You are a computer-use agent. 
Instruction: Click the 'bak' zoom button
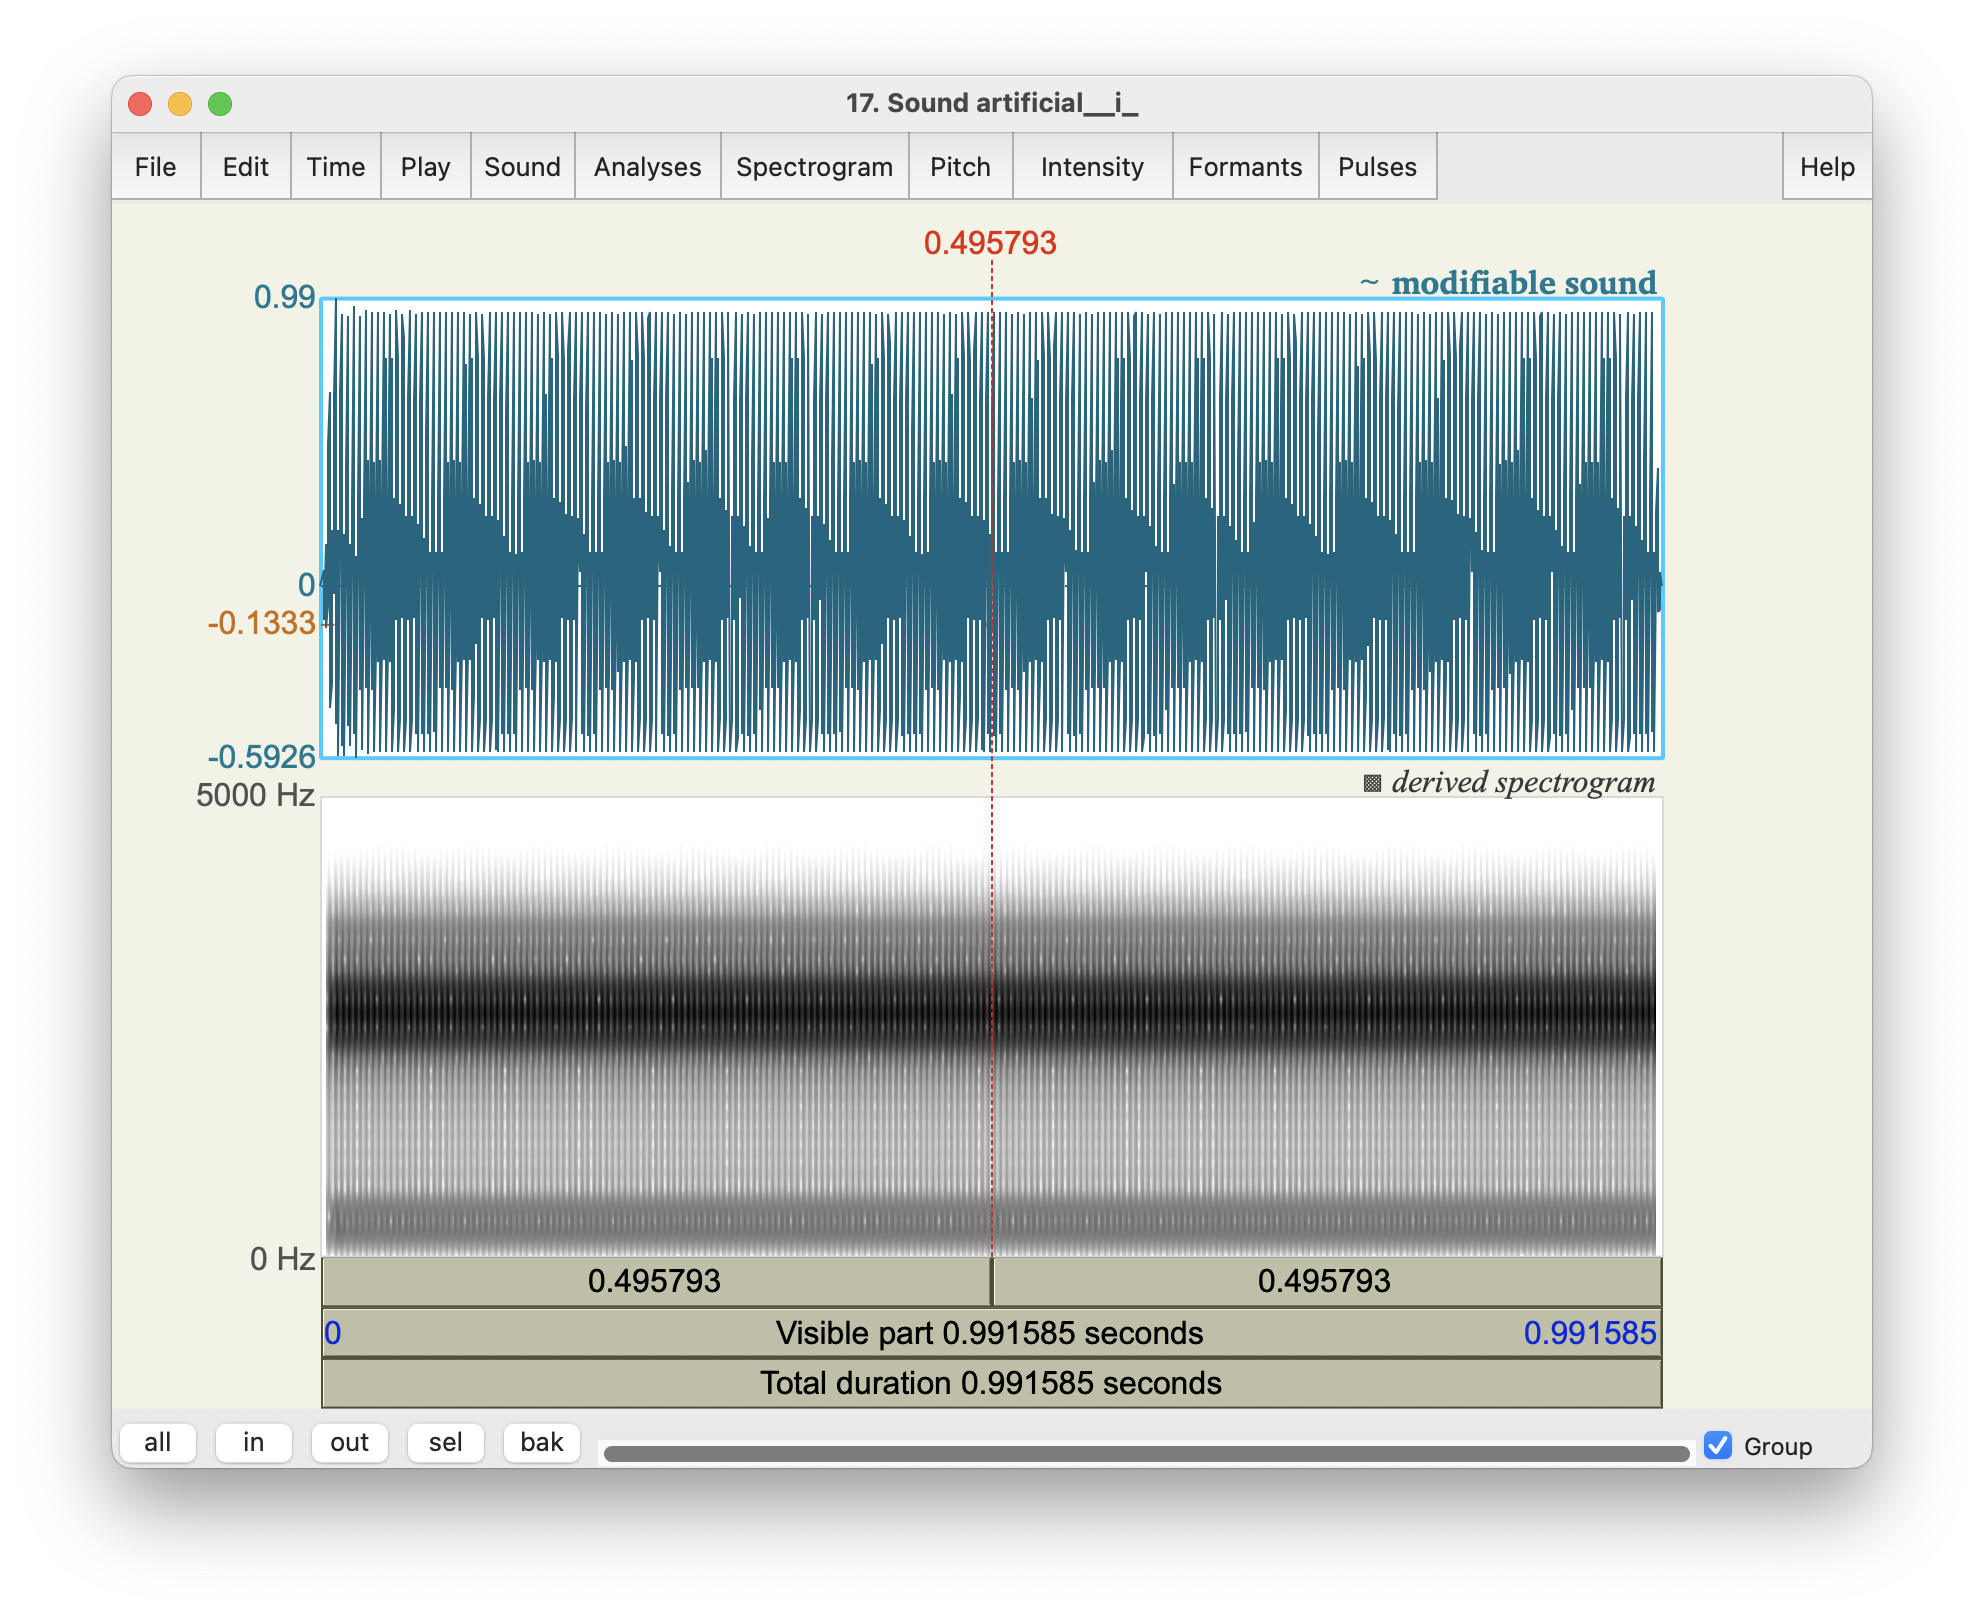pyautogui.click(x=542, y=1442)
